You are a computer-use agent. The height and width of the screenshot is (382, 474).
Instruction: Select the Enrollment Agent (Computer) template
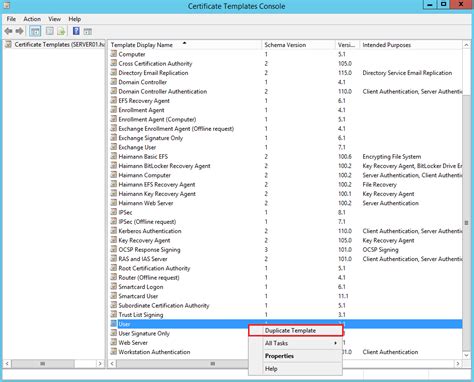[157, 119]
